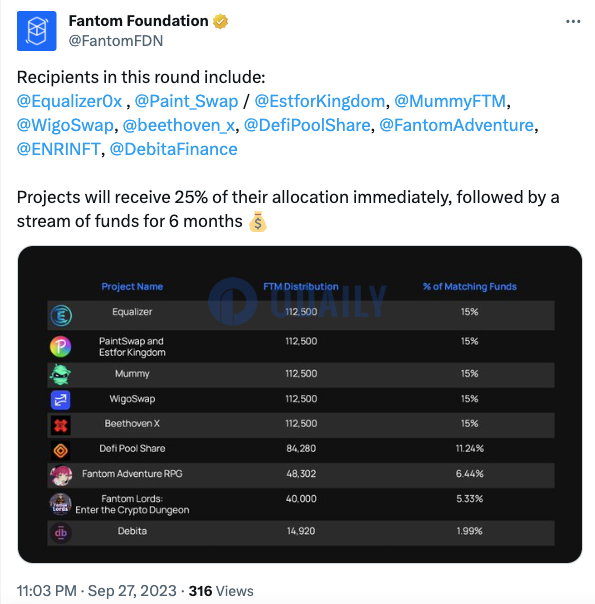Click the Equalizer logo in table
This screenshot has height=604, width=595.
click(61, 315)
